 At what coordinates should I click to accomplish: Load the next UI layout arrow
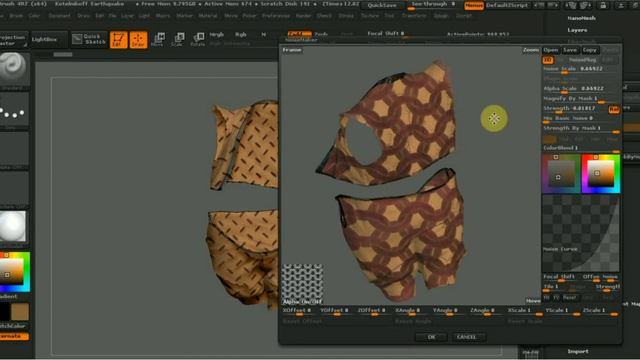pyautogui.click(x=552, y=5)
